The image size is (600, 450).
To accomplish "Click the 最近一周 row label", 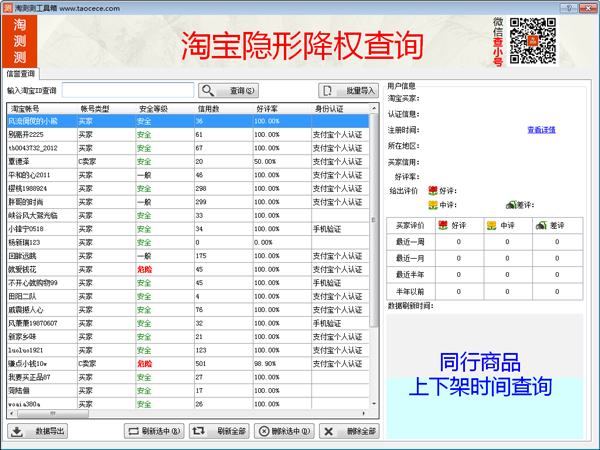I will pyautogui.click(x=410, y=242).
